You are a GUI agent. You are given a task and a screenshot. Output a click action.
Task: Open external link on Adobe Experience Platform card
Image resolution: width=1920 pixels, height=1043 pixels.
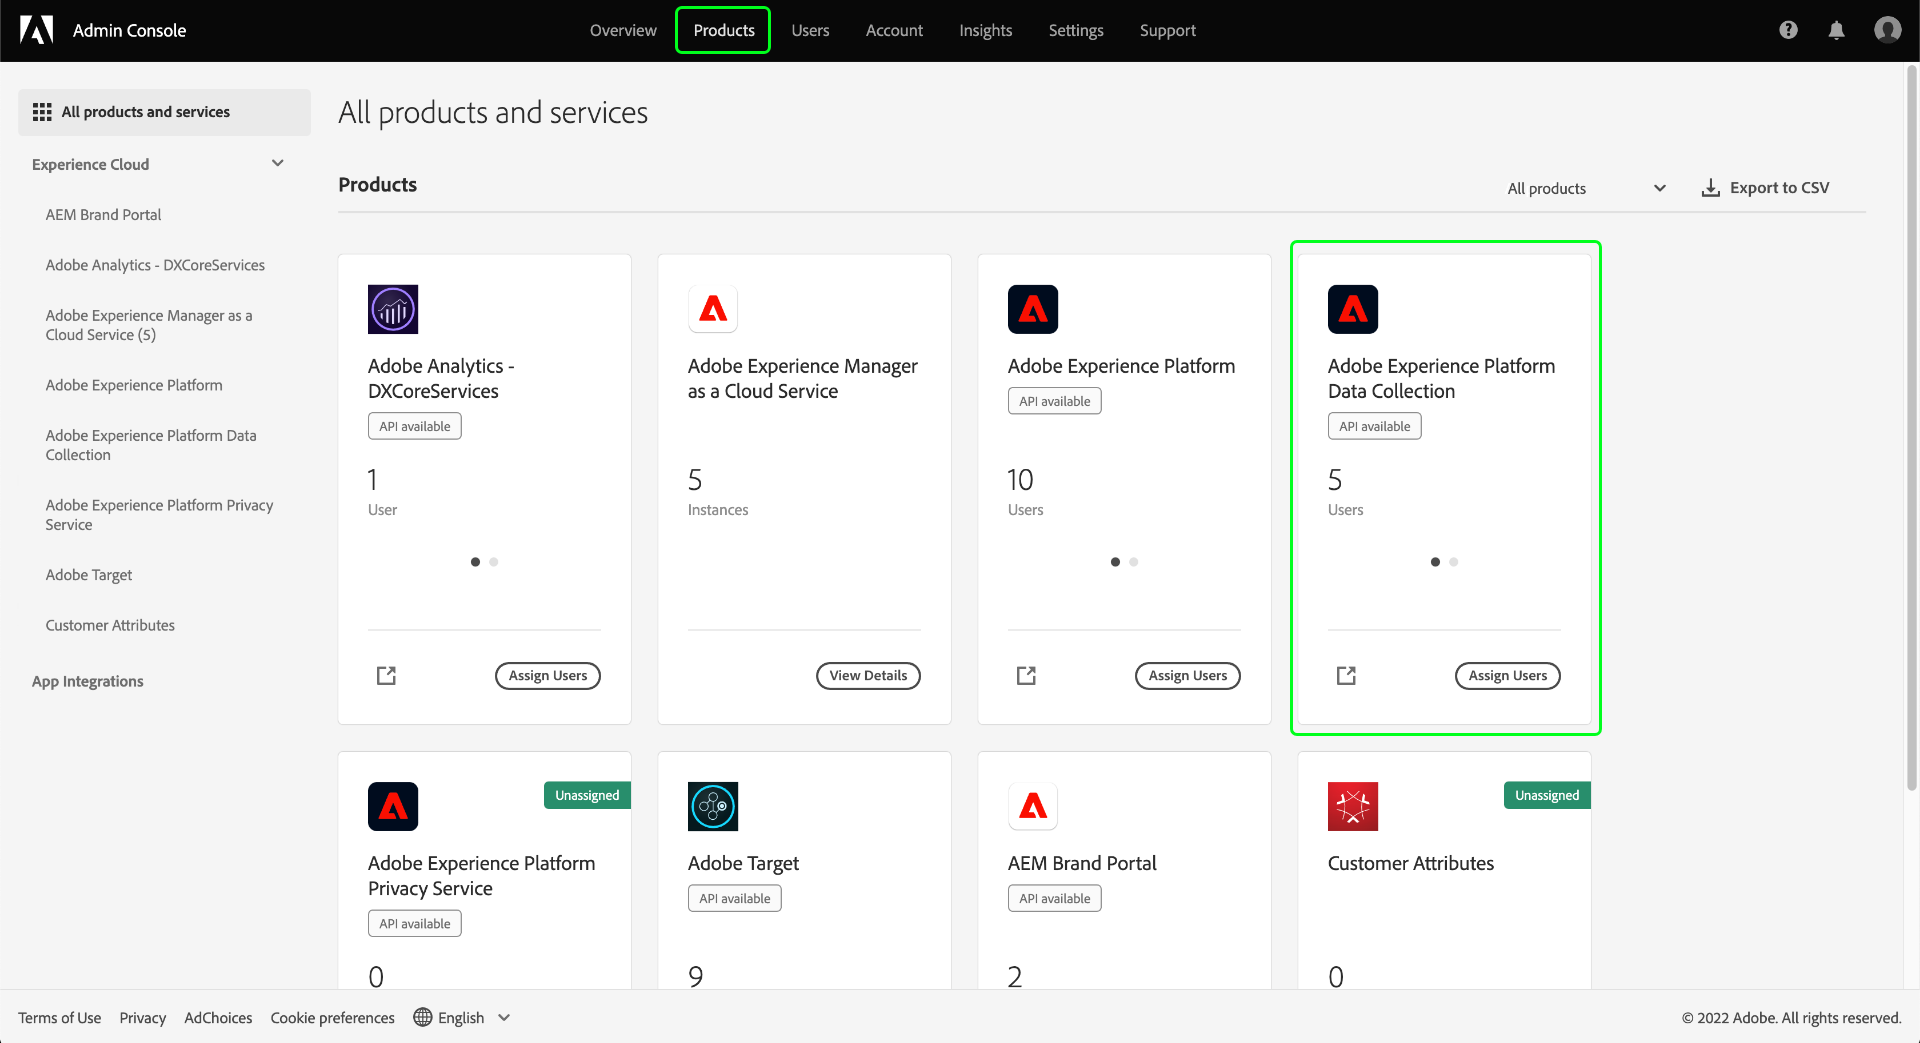(1026, 676)
